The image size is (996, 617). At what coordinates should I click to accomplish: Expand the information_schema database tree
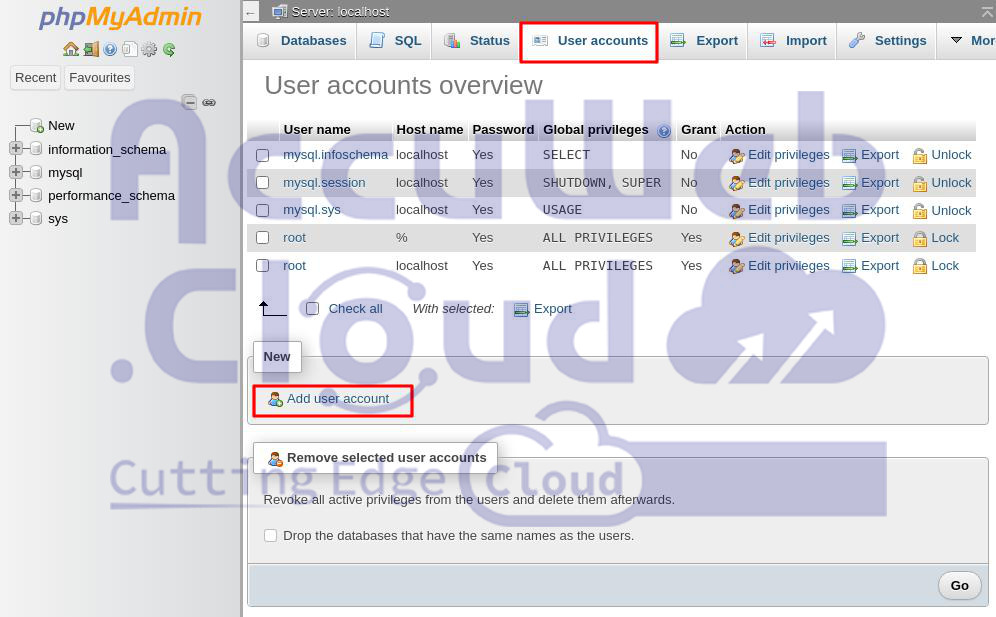(16, 148)
